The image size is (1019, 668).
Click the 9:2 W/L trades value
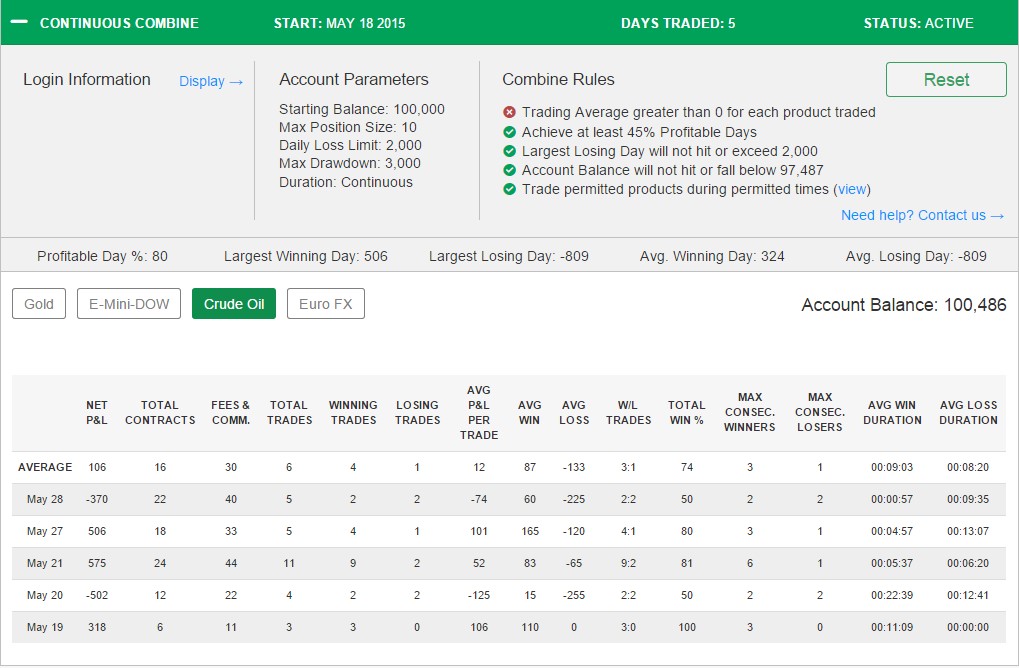coord(628,563)
